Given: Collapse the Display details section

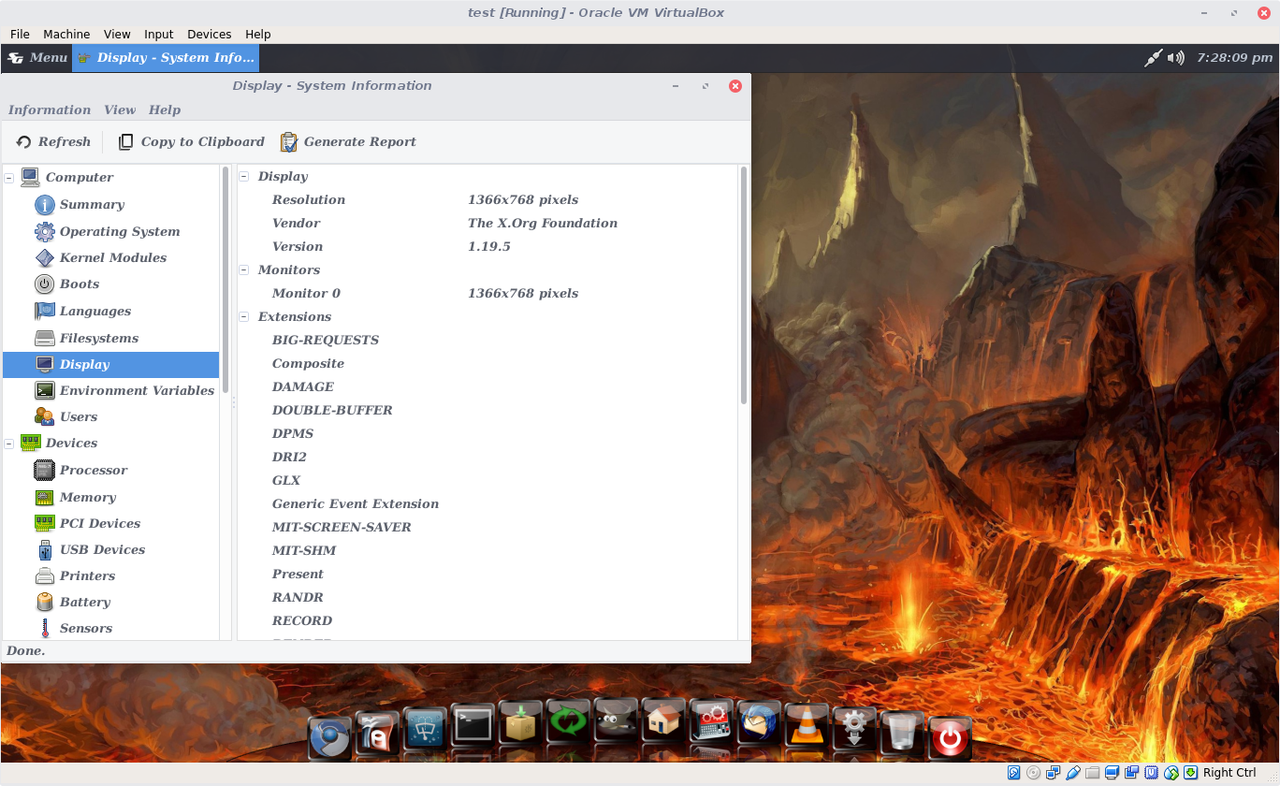Looking at the screenshot, I should pyautogui.click(x=244, y=176).
